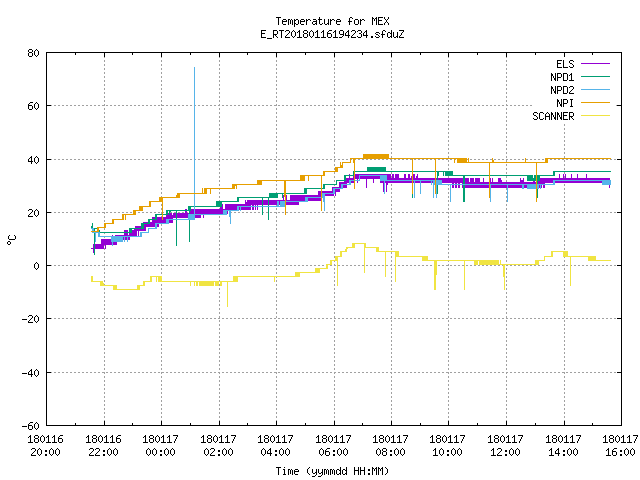Screen dimensions: 640x480
Task: Click the orange NPI legend line sample
Action: 596,103
